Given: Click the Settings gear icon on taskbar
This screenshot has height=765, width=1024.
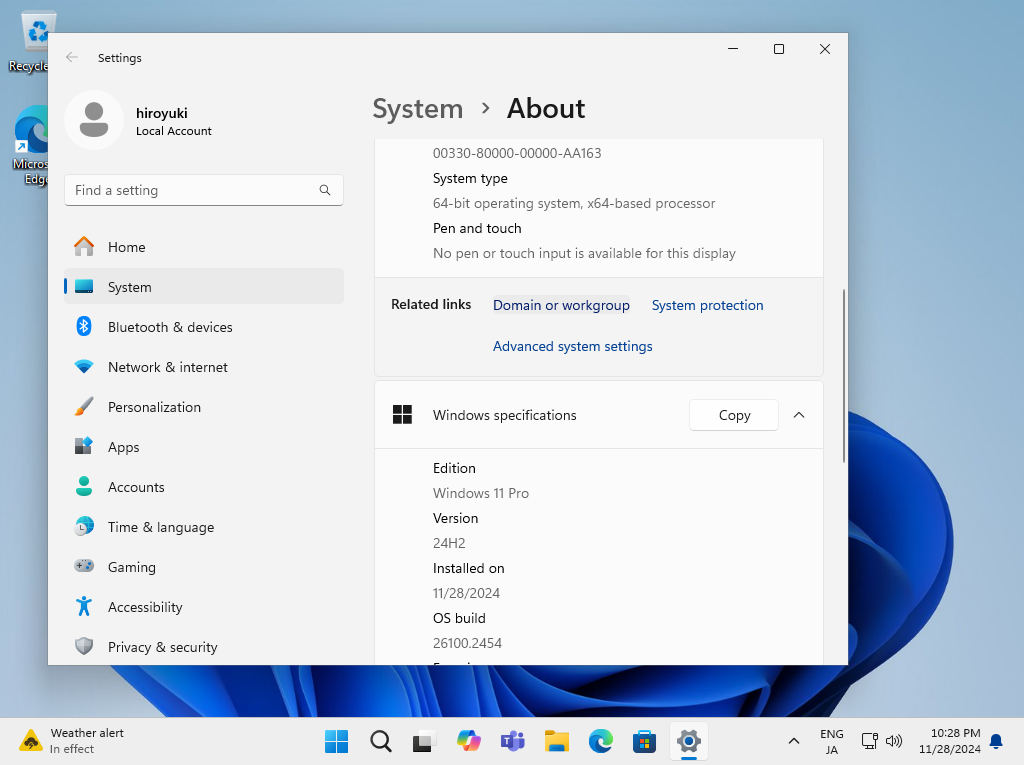Looking at the screenshot, I should [x=688, y=741].
